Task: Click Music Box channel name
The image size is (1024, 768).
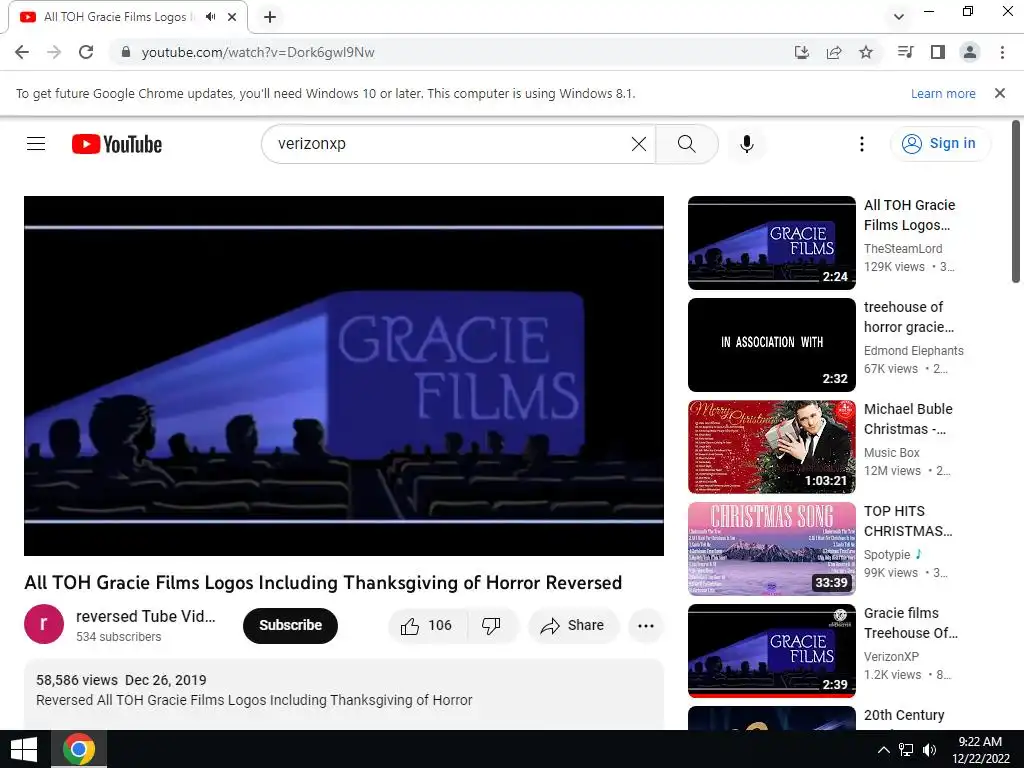Action: pos(891,453)
